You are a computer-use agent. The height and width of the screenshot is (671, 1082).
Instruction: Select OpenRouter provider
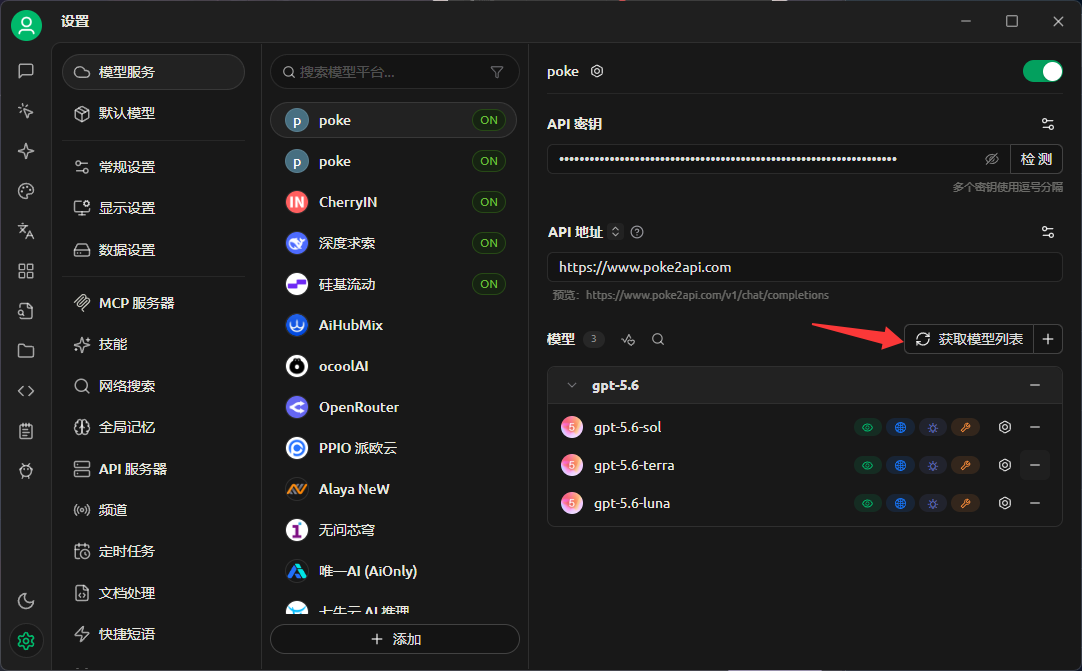(393, 407)
